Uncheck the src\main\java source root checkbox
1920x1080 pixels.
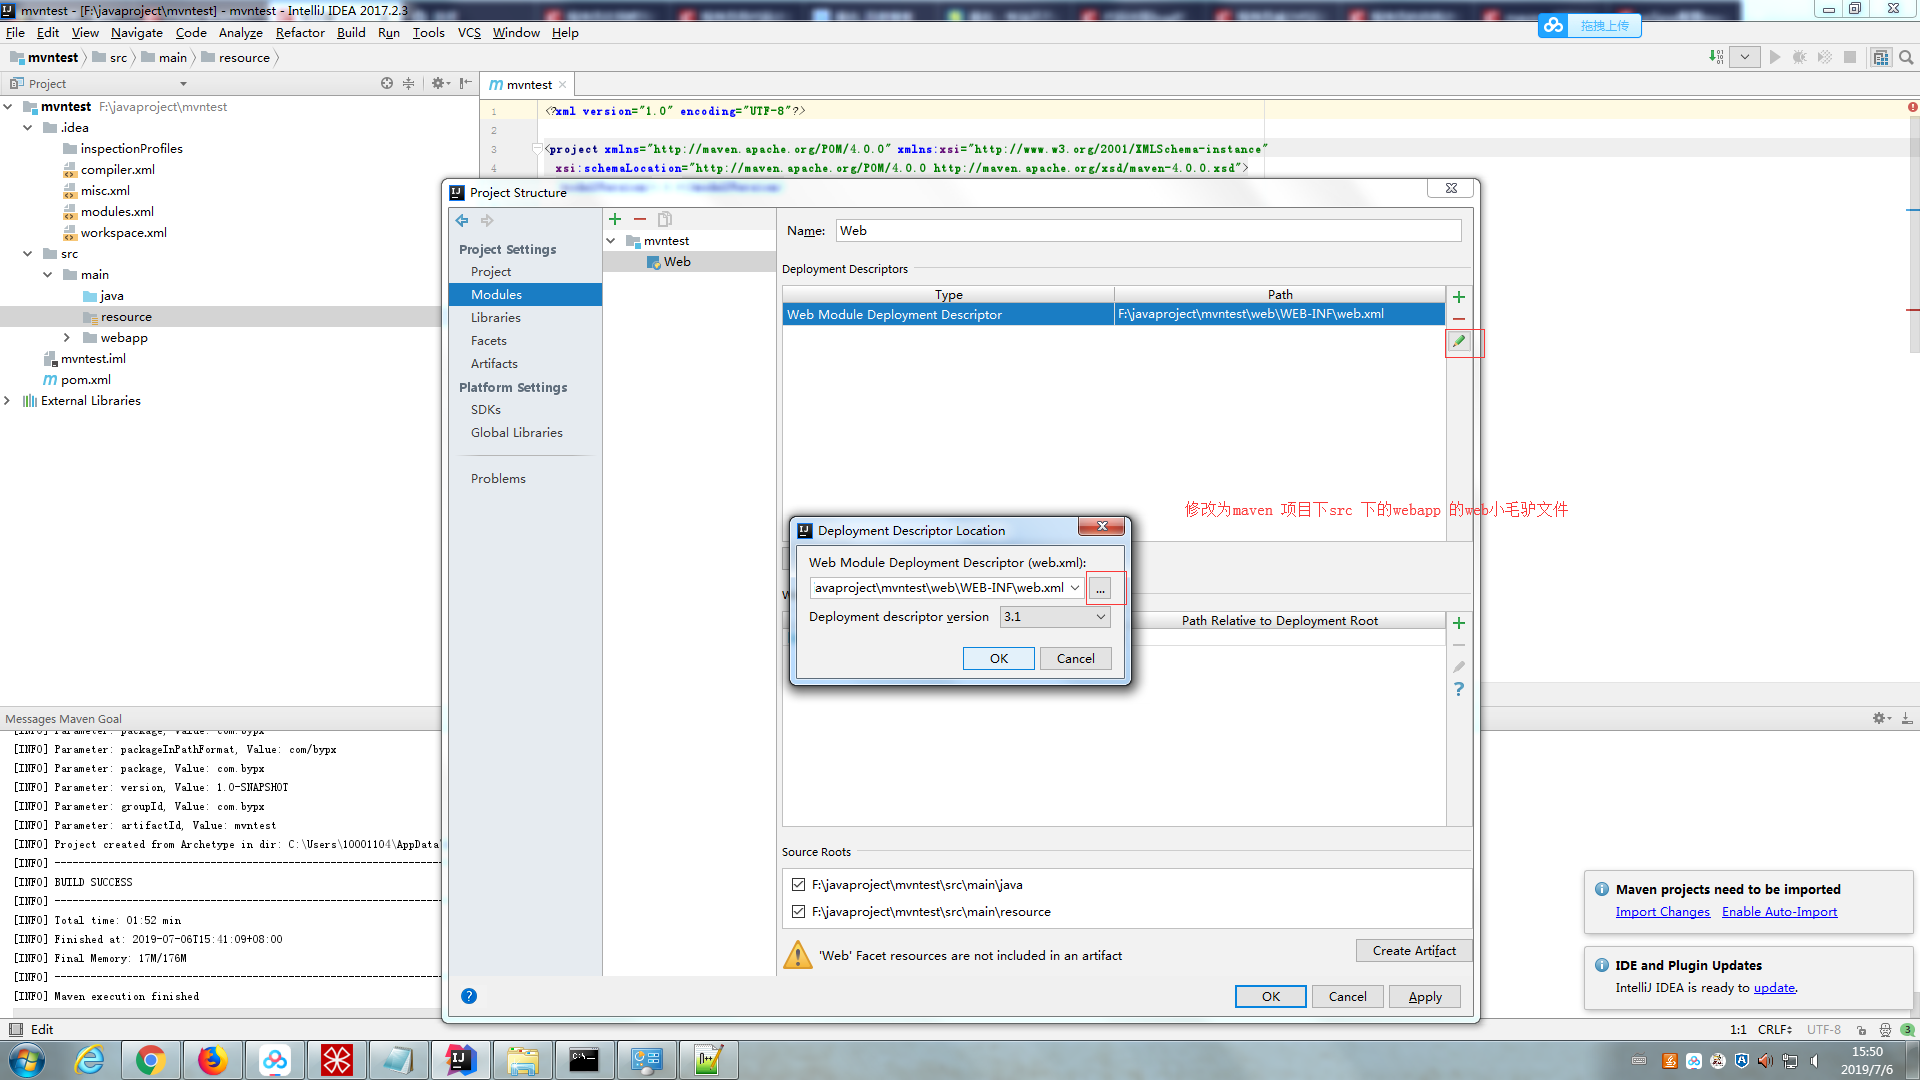click(798, 885)
